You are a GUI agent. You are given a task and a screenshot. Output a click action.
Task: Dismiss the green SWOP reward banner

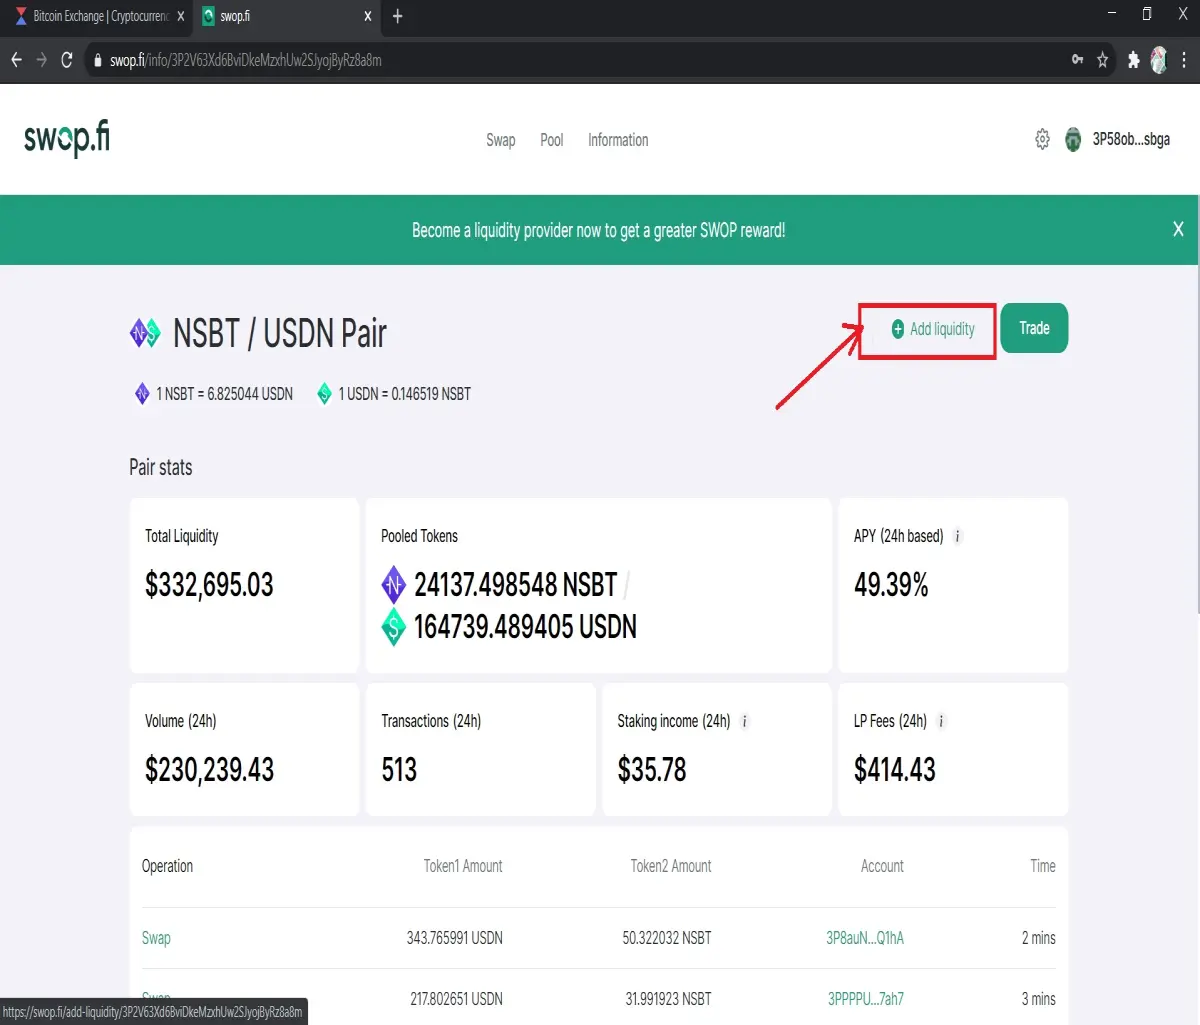click(1178, 229)
